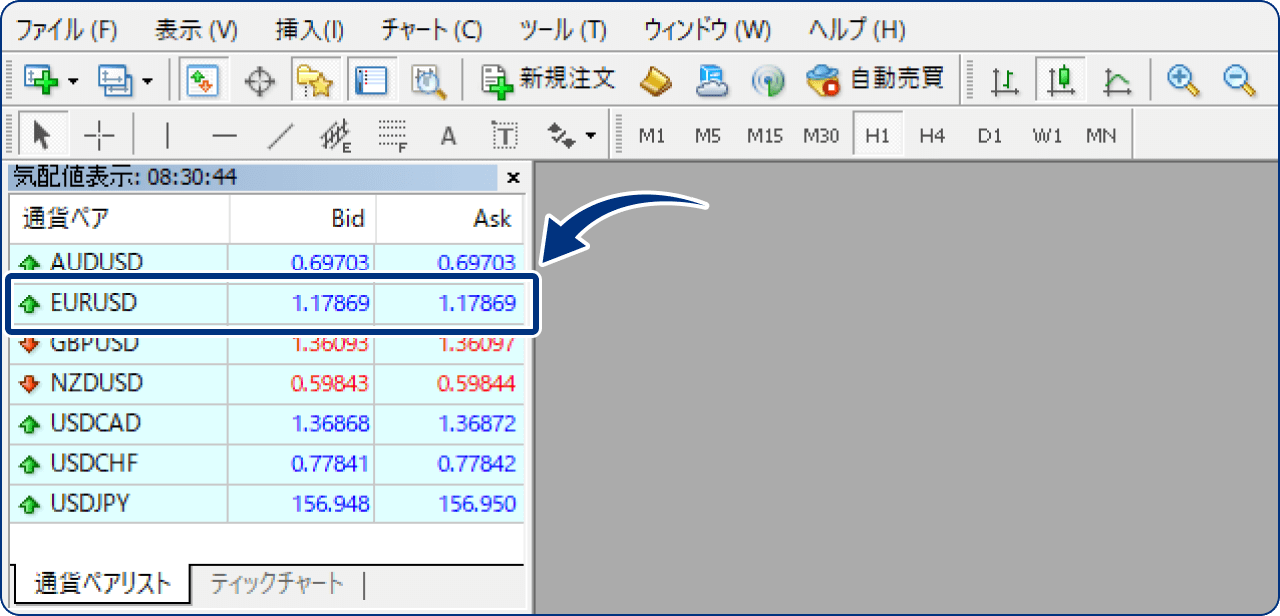
Task: Select the H4 timeframe
Action: 932,135
